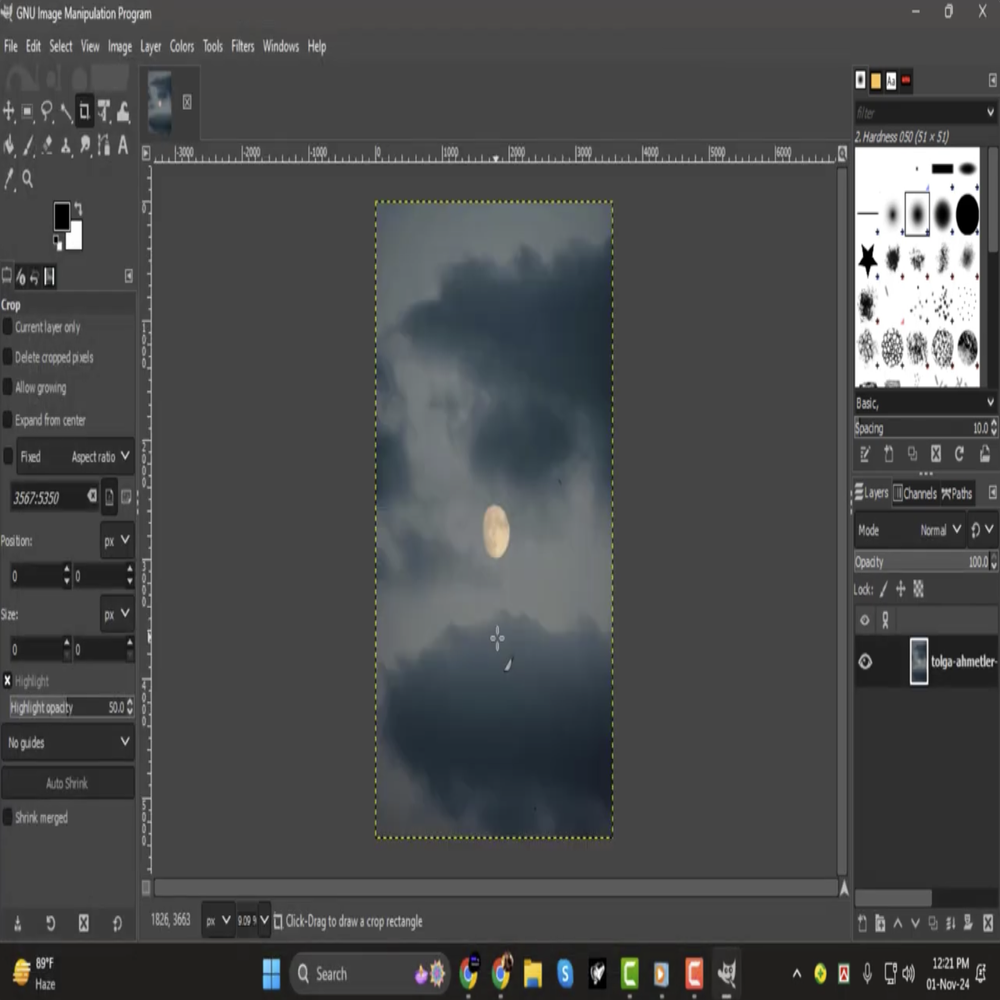
Task: Select the Free Select lasso tool
Action: (47, 112)
